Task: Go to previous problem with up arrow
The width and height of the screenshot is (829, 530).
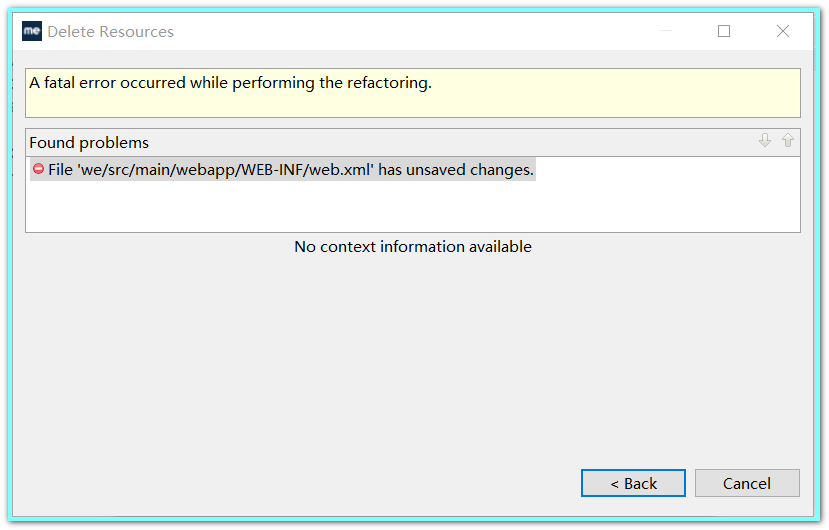Action: tap(788, 141)
